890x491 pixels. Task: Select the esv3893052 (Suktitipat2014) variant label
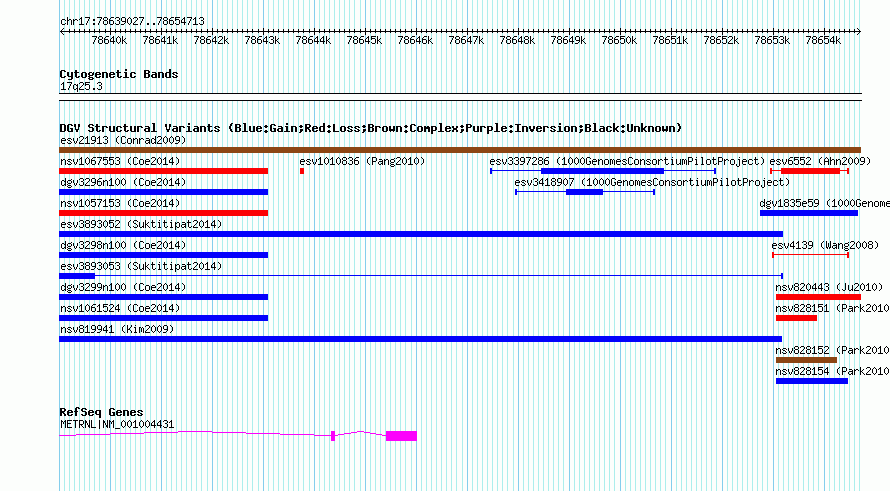point(141,225)
